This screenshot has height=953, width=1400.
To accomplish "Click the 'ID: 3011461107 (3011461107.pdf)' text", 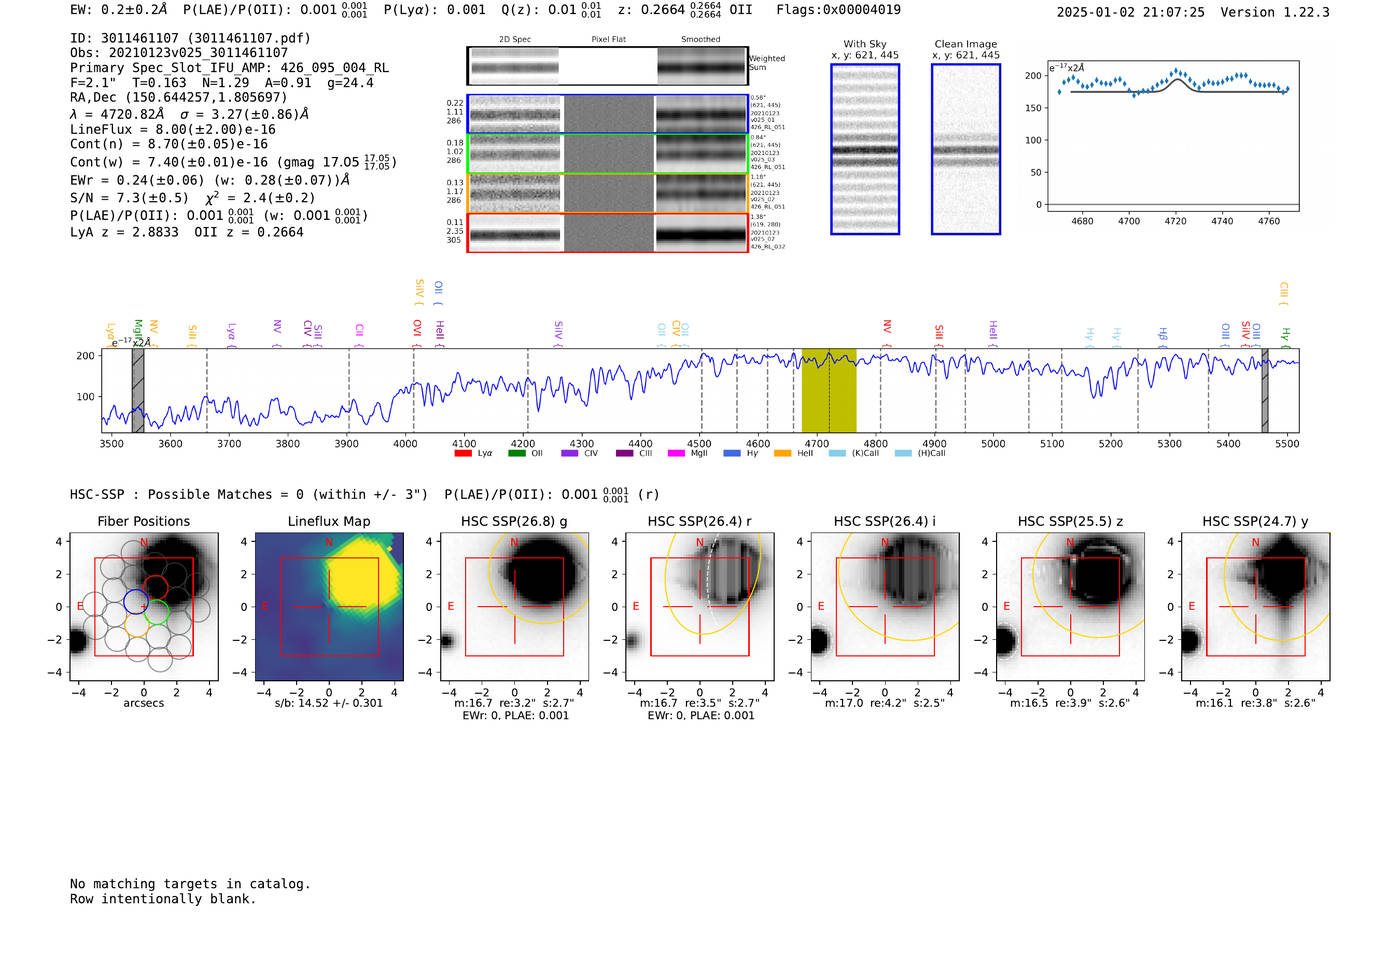I will 190,38.
